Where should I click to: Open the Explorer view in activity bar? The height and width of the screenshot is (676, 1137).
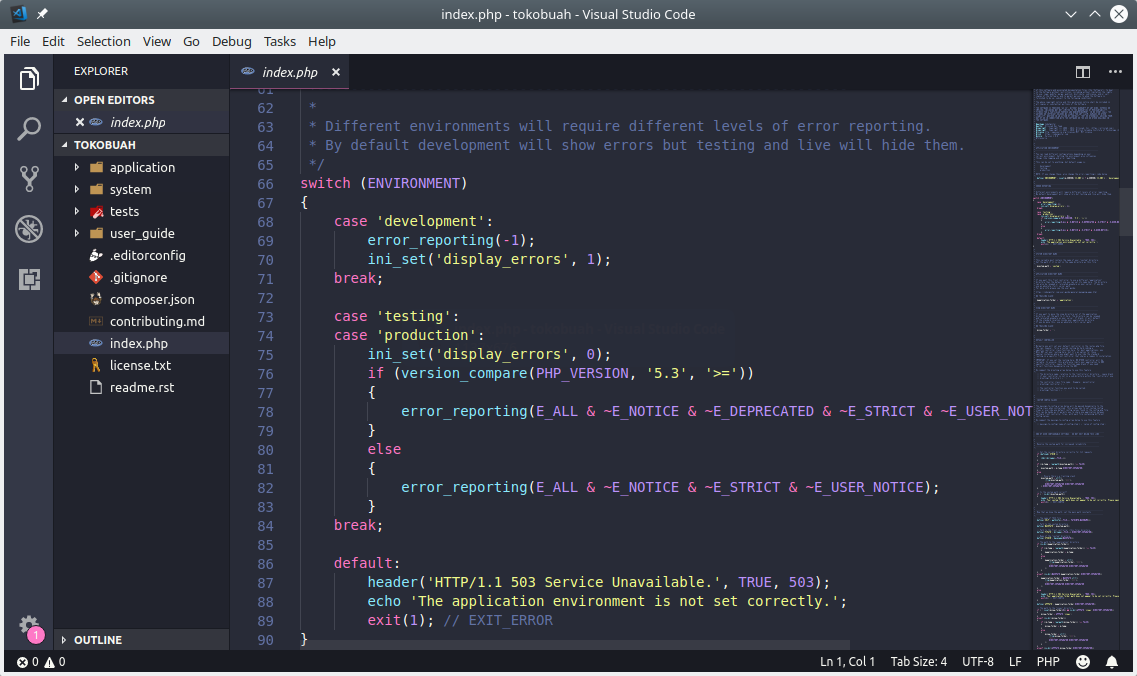click(x=29, y=79)
